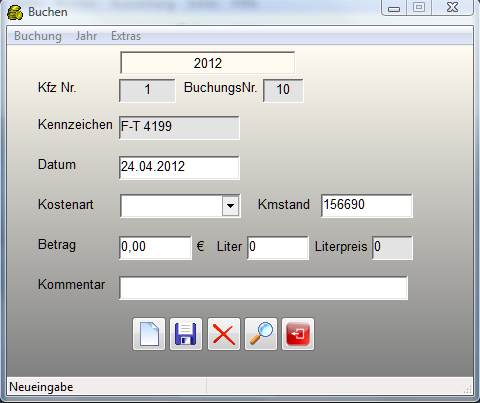The image size is (480, 403).
Task: Save the booking with floppy disk icon
Action: pos(186,334)
